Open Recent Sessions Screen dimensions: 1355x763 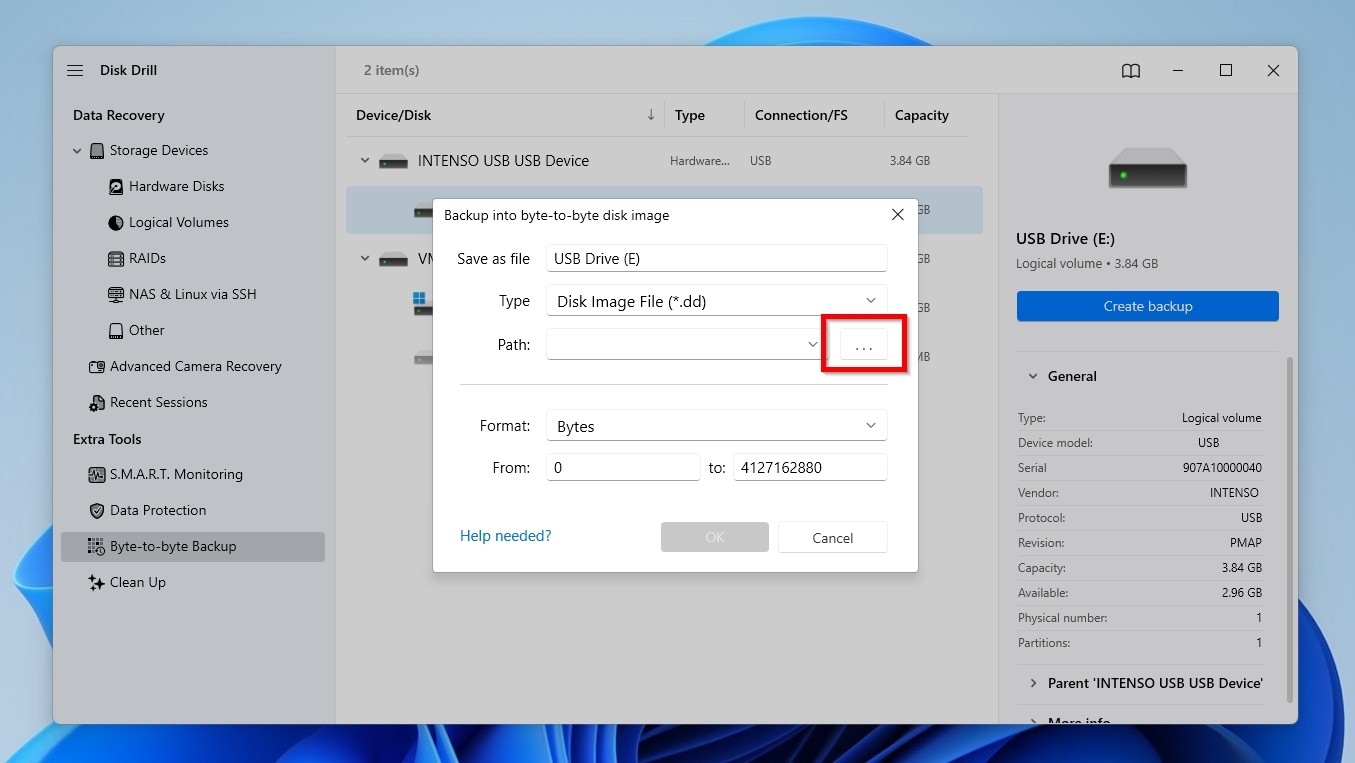pos(160,402)
